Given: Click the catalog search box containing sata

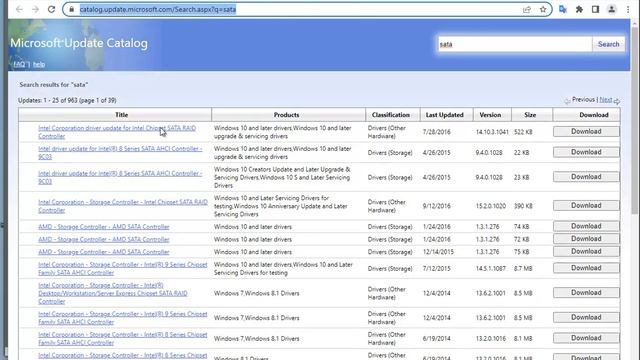Looking at the screenshot, I should [x=514, y=44].
